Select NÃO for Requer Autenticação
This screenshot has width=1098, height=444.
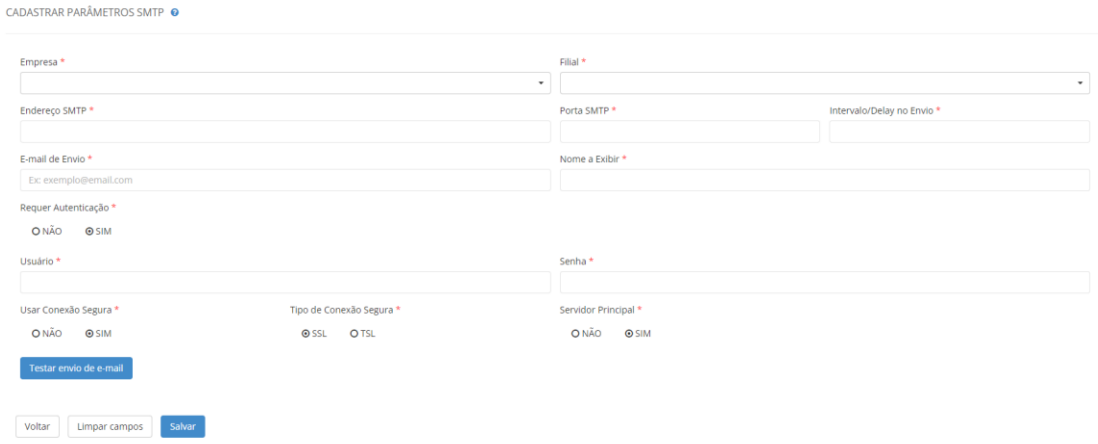pyautogui.click(x=36, y=231)
